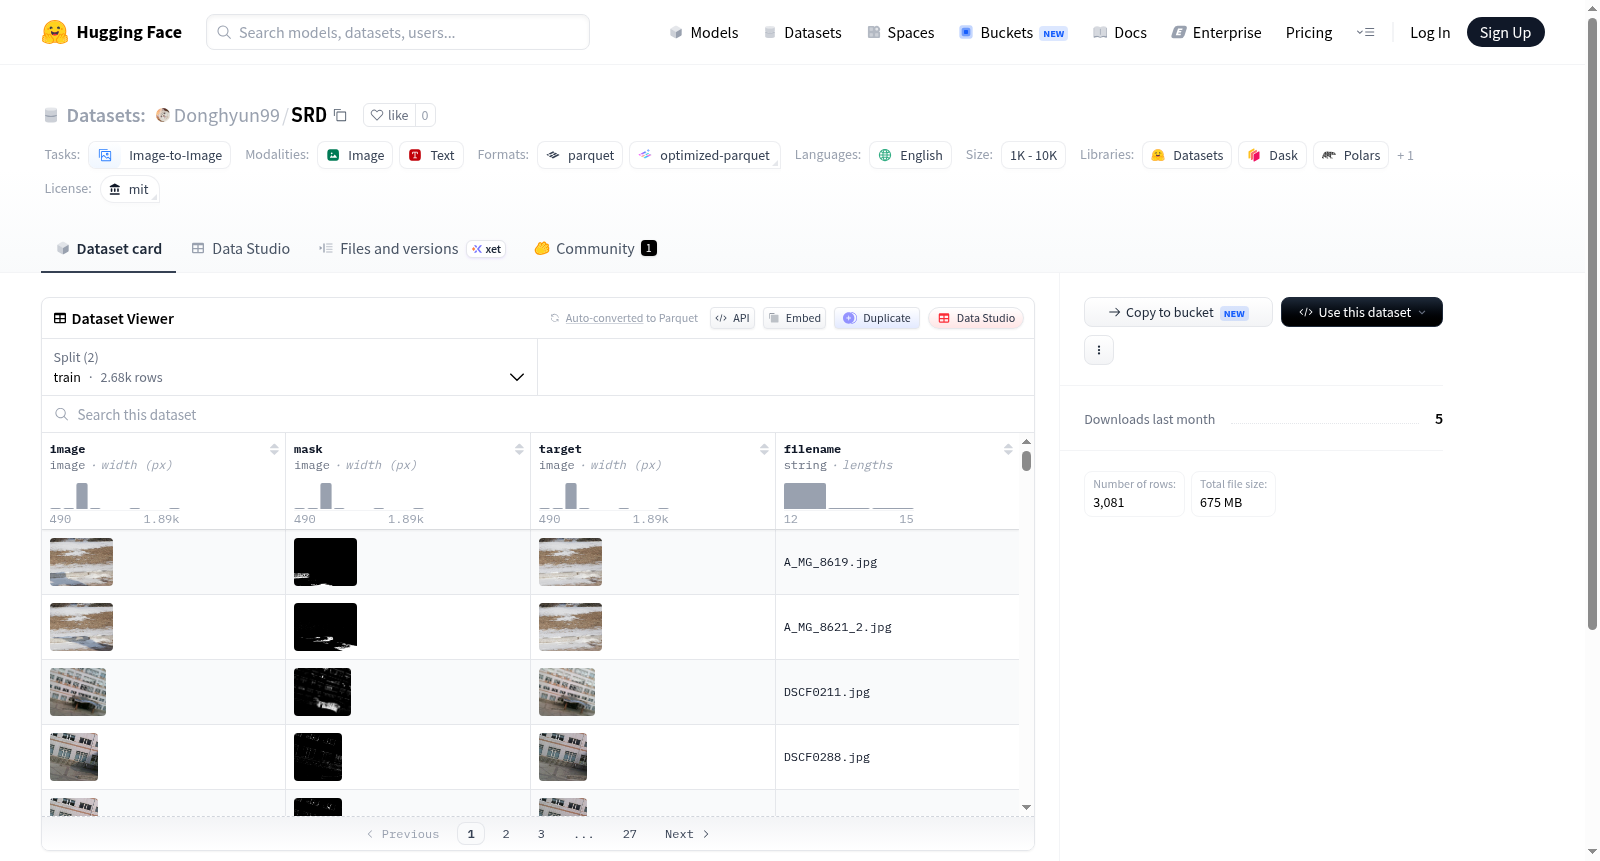The image size is (1600, 861).
Task: Open thumbnail for A_MG_8619.jpg mask
Action: (325, 562)
